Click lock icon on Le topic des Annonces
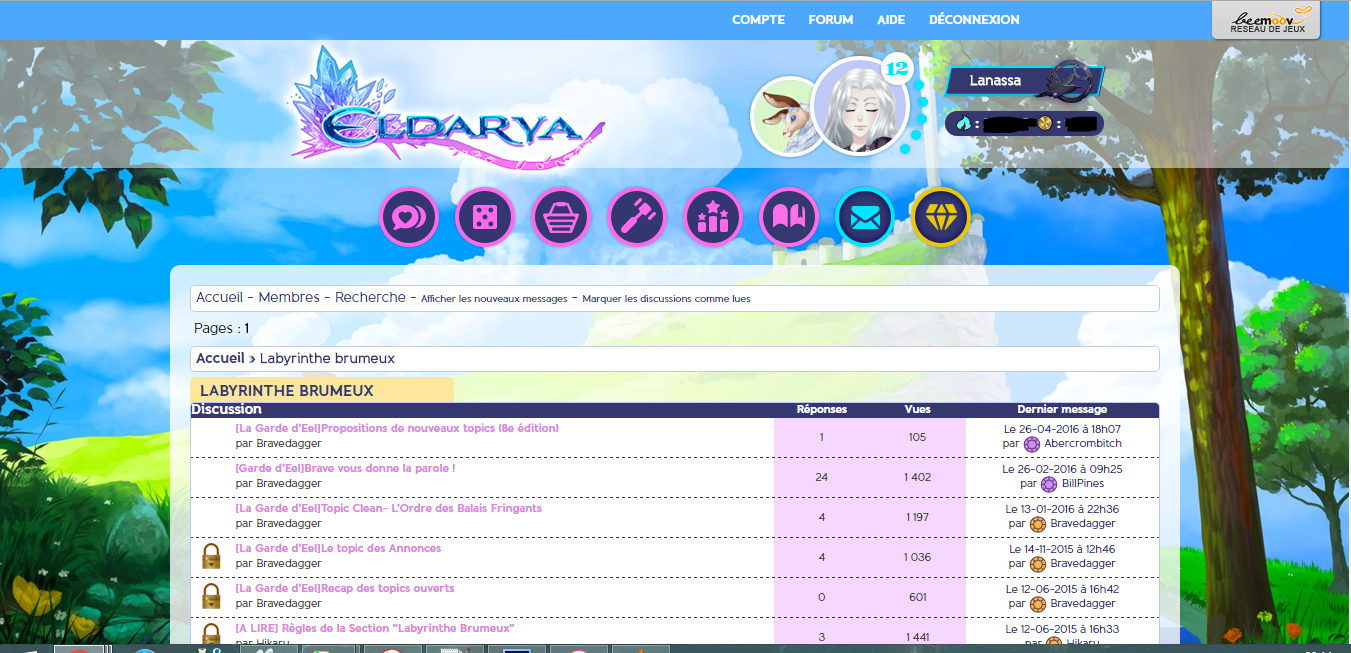 click(211, 556)
